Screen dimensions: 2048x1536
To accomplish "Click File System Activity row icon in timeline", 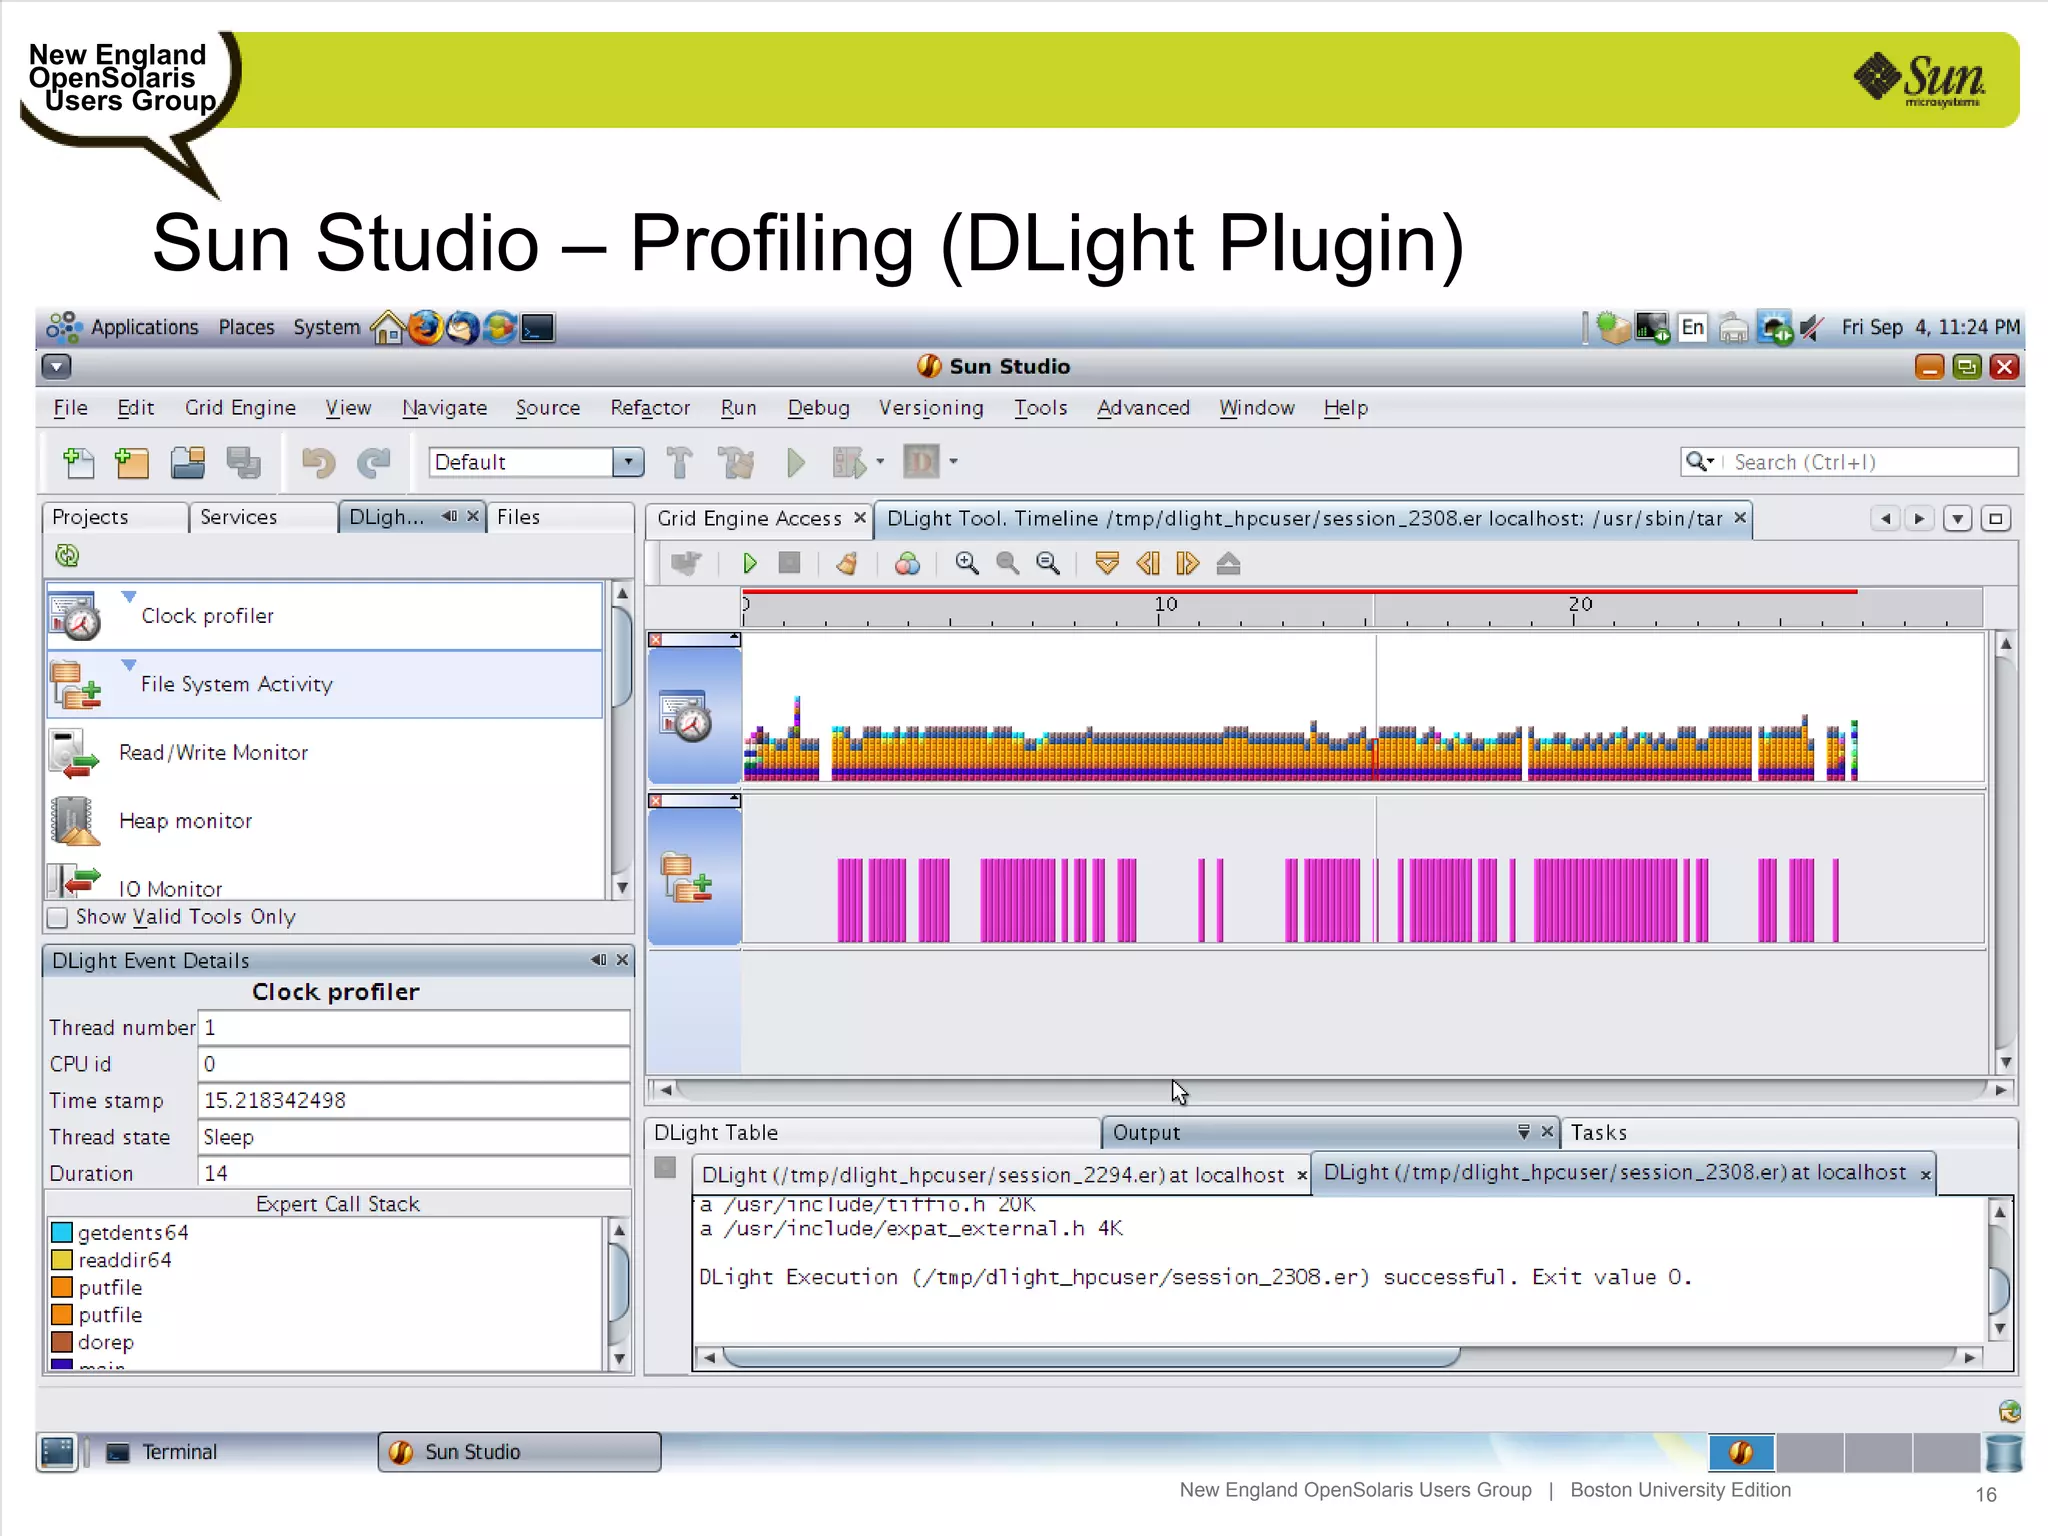I will pyautogui.click(x=686, y=878).
